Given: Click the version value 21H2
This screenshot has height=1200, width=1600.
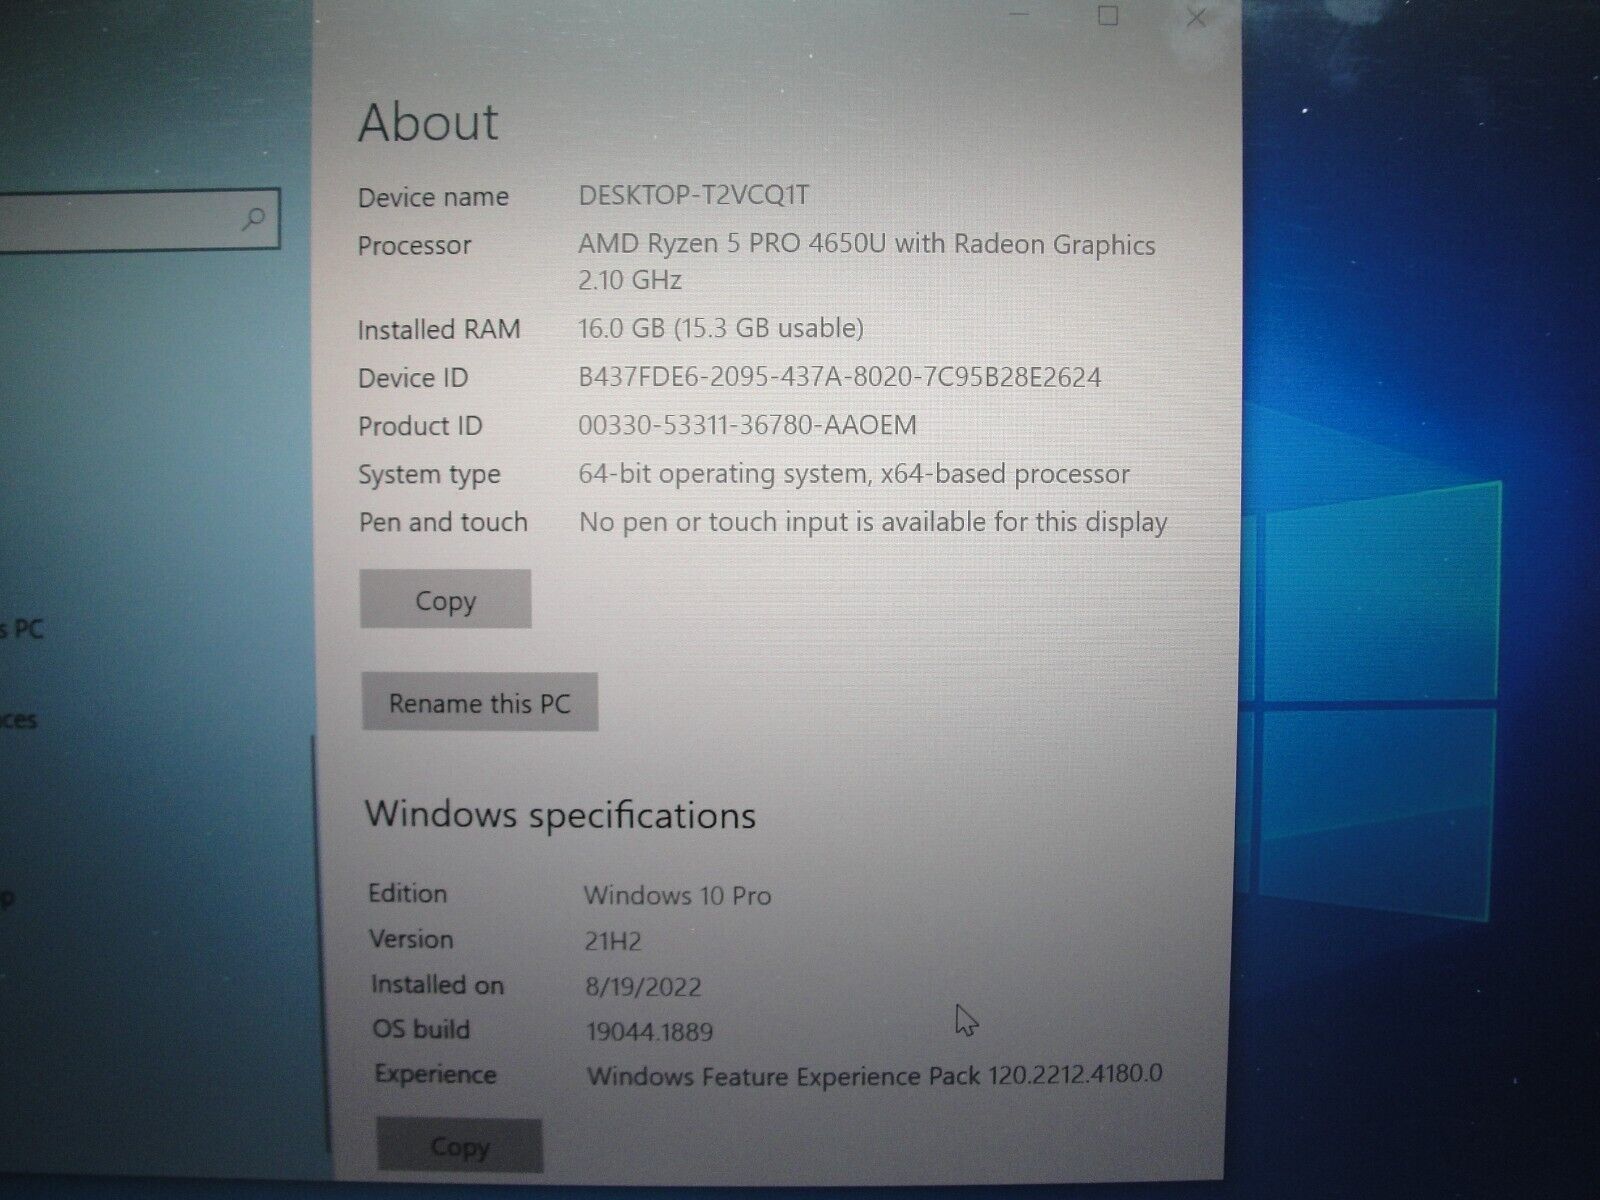Looking at the screenshot, I should [x=613, y=941].
